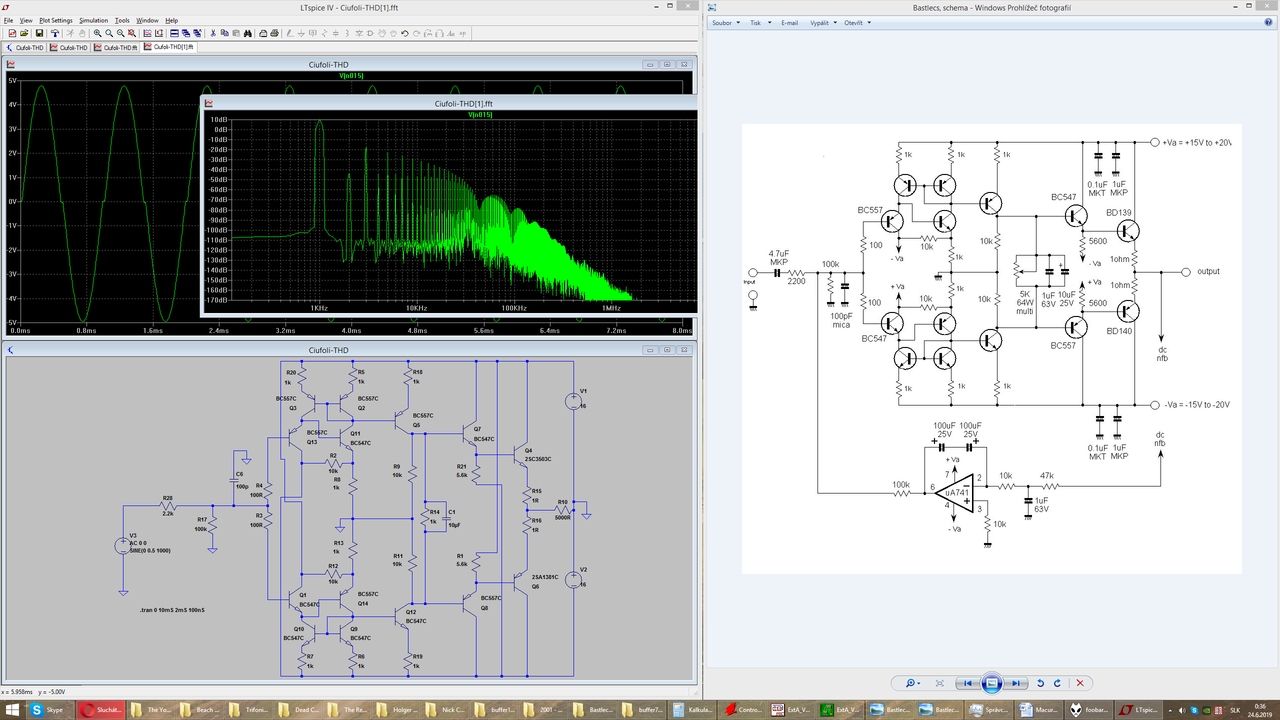Image resolution: width=1280 pixels, height=720 pixels.
Task: Click the Cascade Windows toolbar icon
Action: coord(186,33)
